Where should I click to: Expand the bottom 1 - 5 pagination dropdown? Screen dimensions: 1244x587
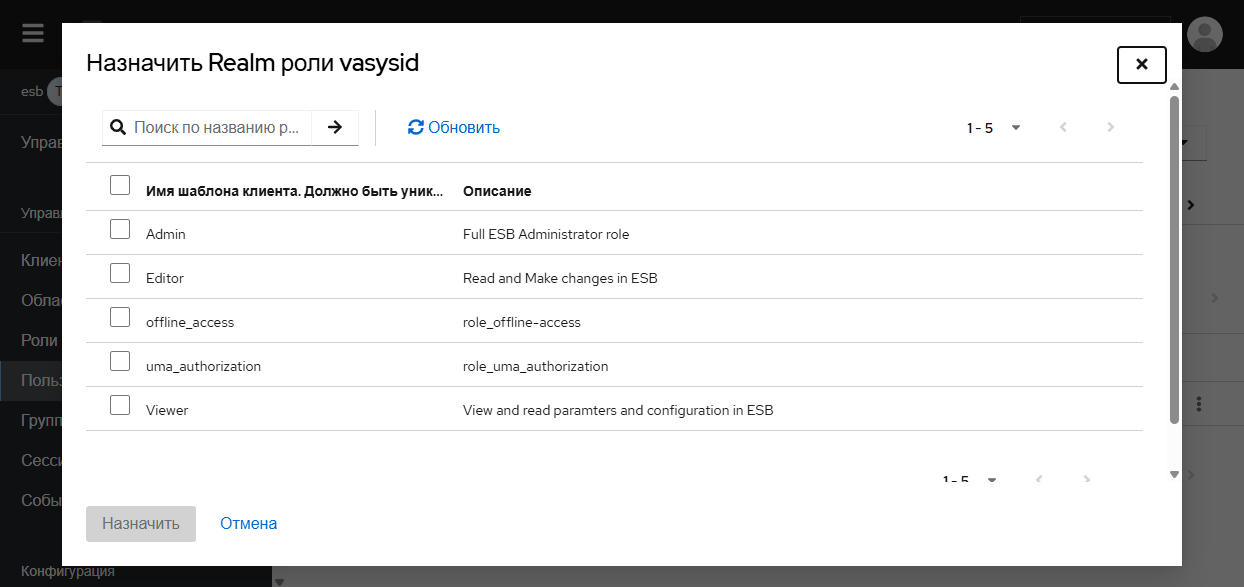[x=970, y=480]
